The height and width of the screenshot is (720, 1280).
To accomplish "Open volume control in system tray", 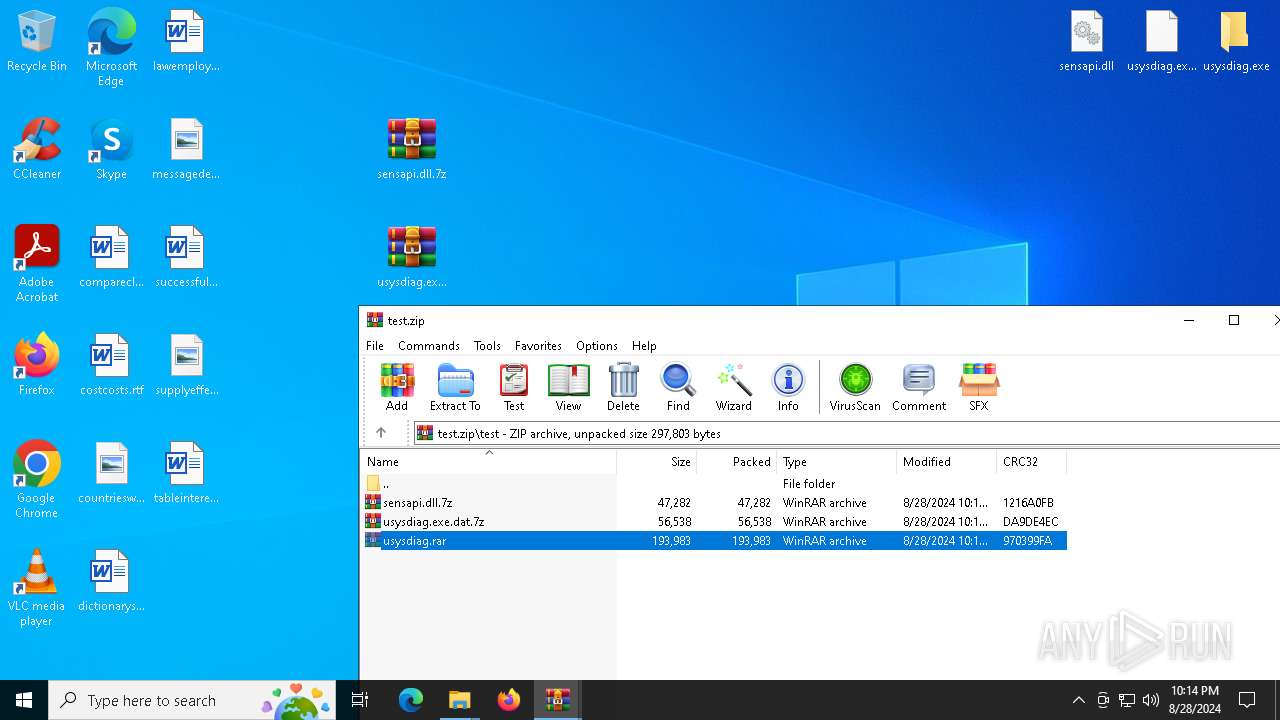I will pyautogui.click(x=1151, y=700).
